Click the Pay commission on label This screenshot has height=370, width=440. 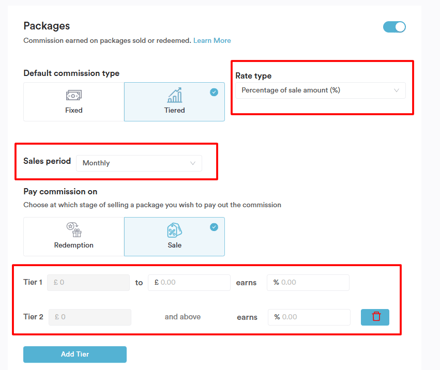pos(60,192)
